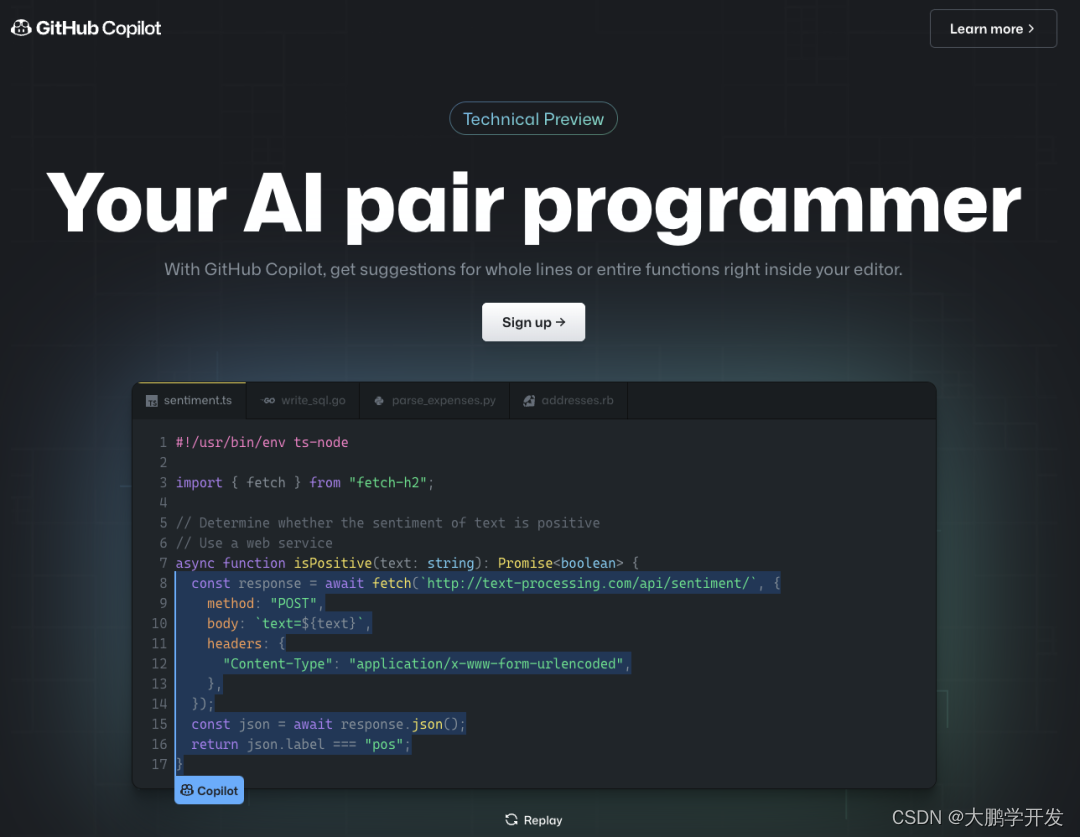
Task: Open the Learn more button
Action: point(993,29)
